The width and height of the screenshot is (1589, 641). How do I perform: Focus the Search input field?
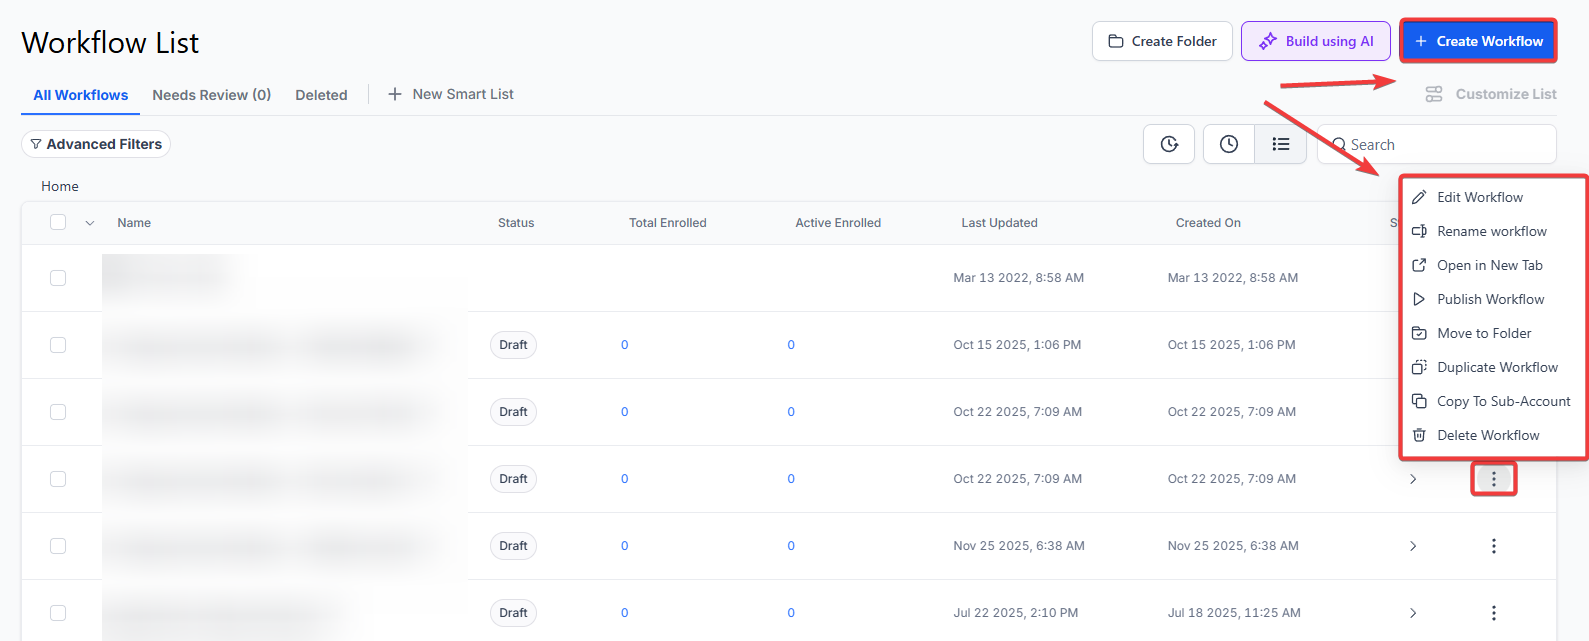click(1446, 145)
